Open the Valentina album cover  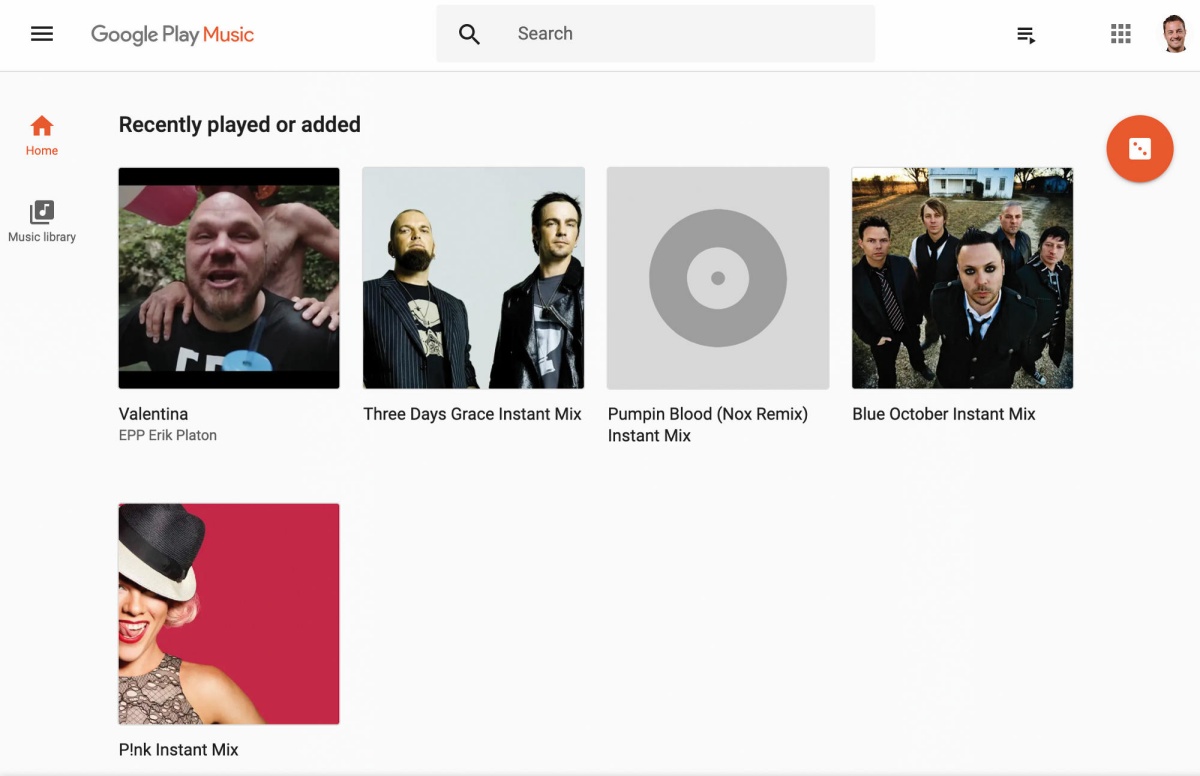[x=229, y=278]
